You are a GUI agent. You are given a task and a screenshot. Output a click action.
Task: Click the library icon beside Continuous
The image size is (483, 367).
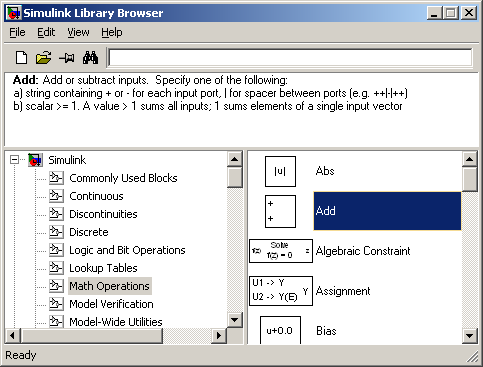click(56, 196)
